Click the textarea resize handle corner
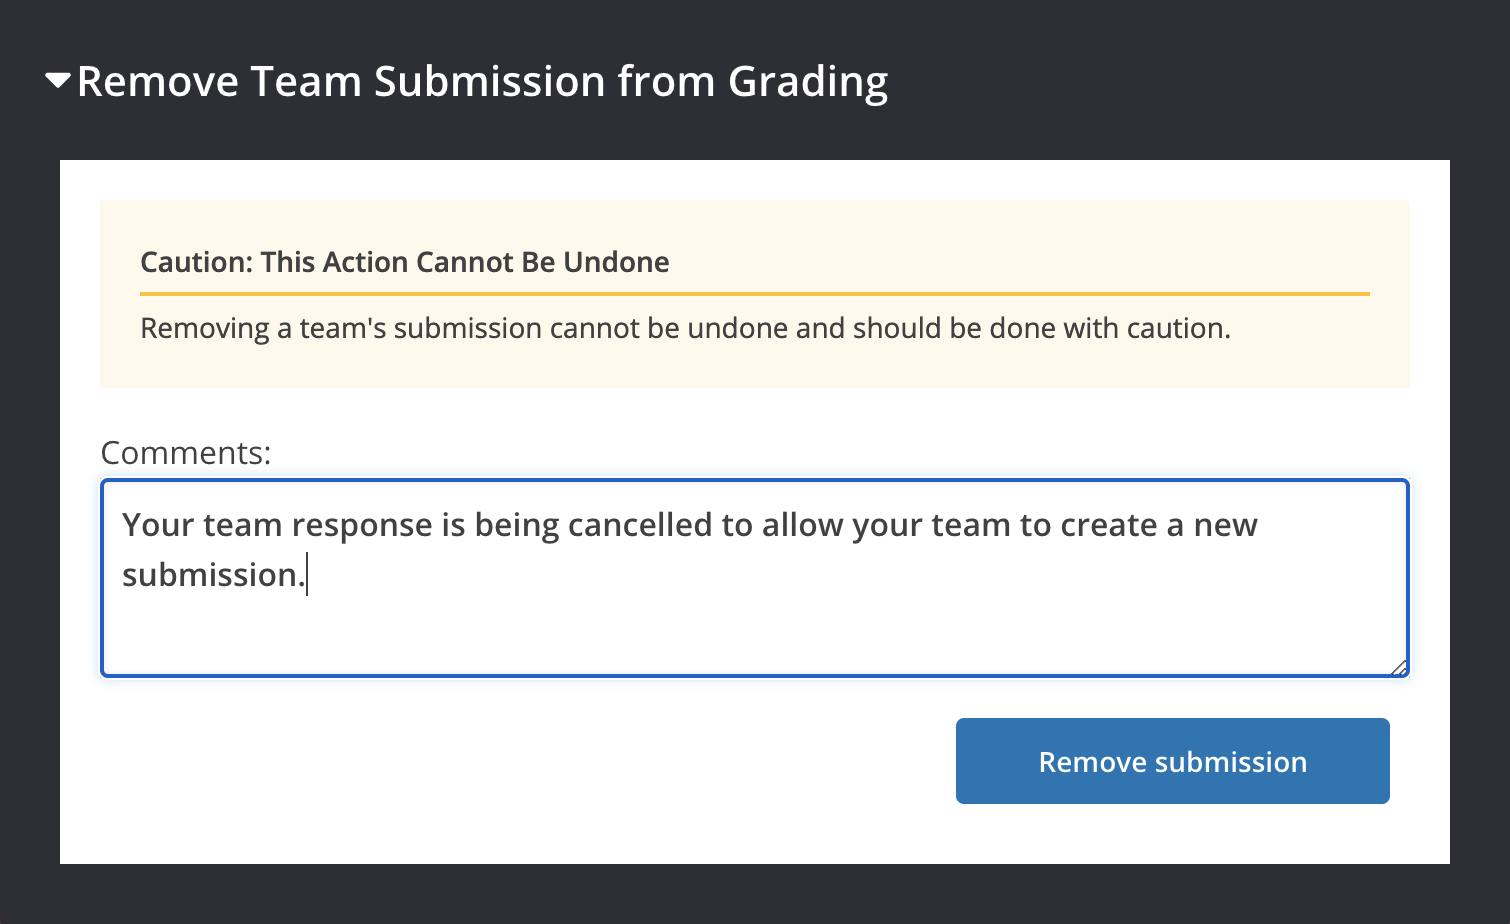This screenshot has height=924, width=1510. point(1398,667)
